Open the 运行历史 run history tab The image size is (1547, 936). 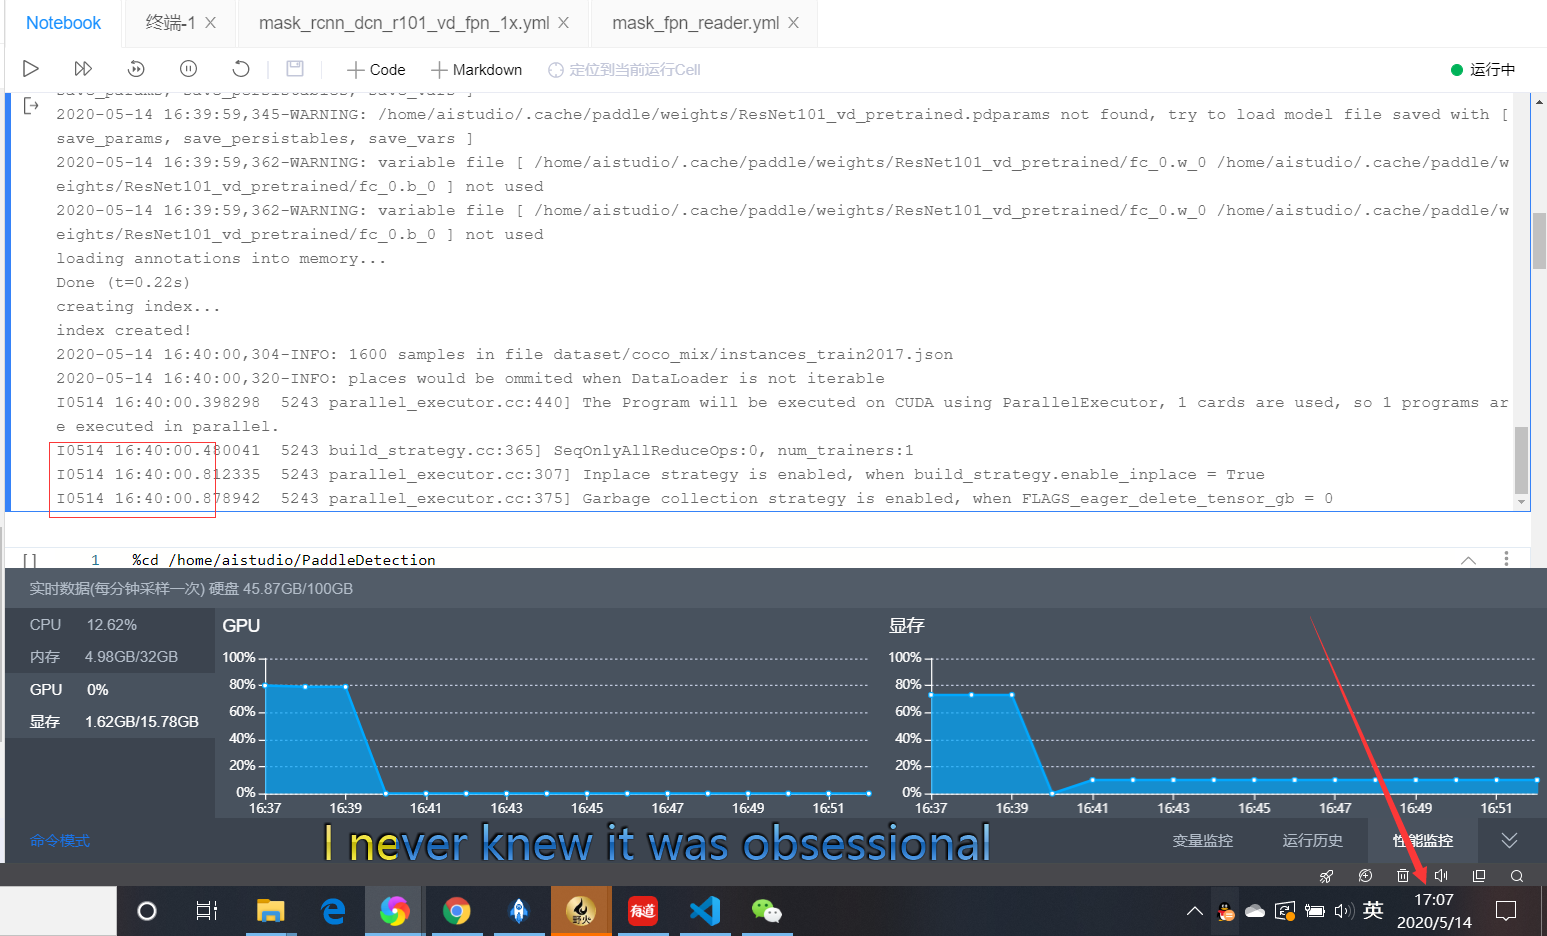[x=1313, y=841]
